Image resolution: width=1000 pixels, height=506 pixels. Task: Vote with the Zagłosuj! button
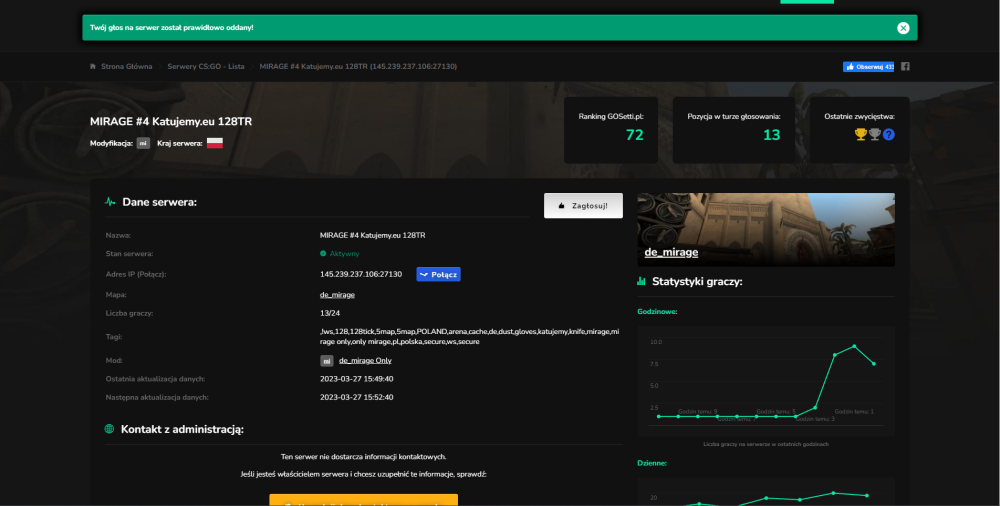pos(583,205)
